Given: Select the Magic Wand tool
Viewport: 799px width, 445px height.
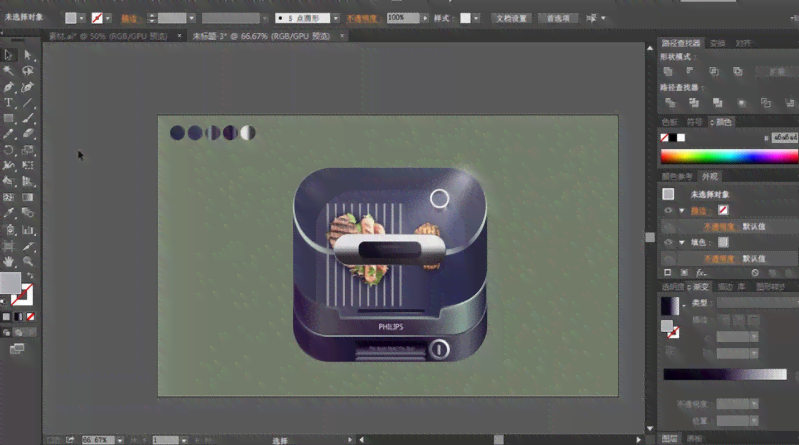Looking at the screenshot, I should click(x=9, y=70).
